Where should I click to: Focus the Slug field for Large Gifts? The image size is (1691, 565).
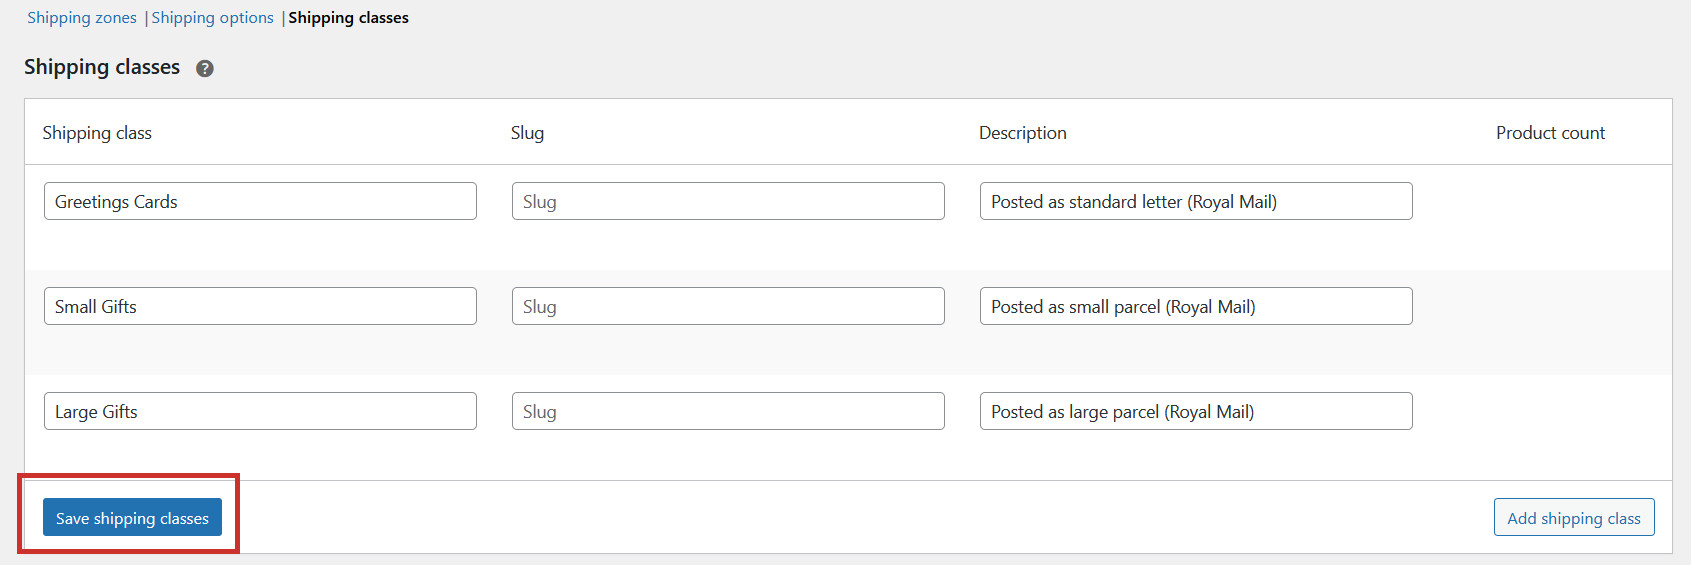[728, 411]
